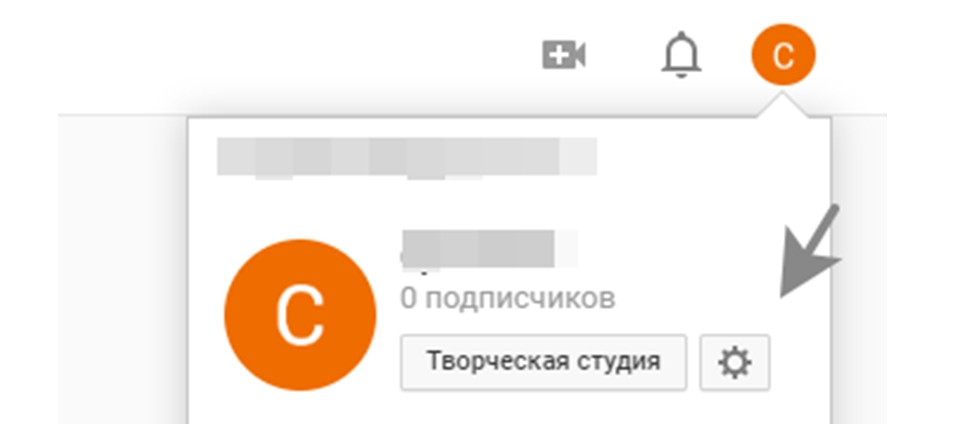Expand upload options from the video-plus icon

(564, 55)
